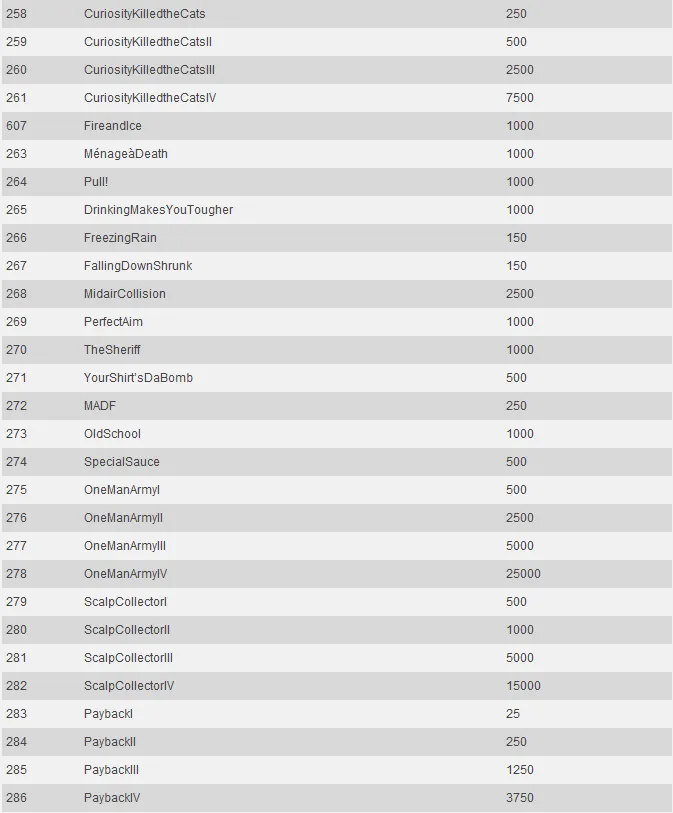The height and width of the screenshot is (813, 673).
Task: Click the 7500 value cell
Action: tap(520, 98)
